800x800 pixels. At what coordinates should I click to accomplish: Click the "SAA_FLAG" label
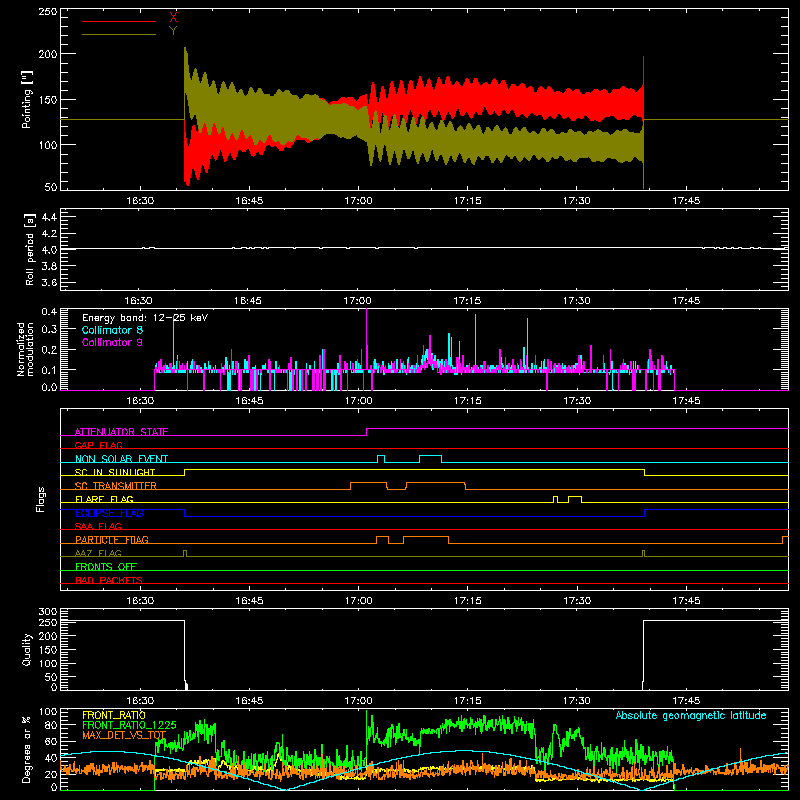(x=98, y=526)
